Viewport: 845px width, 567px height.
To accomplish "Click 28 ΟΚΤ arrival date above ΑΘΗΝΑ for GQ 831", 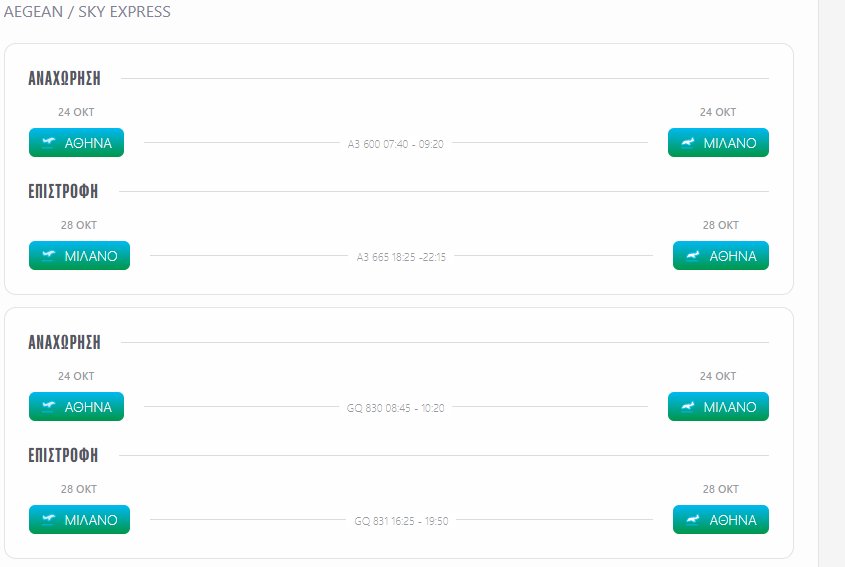I will [721, 489].
